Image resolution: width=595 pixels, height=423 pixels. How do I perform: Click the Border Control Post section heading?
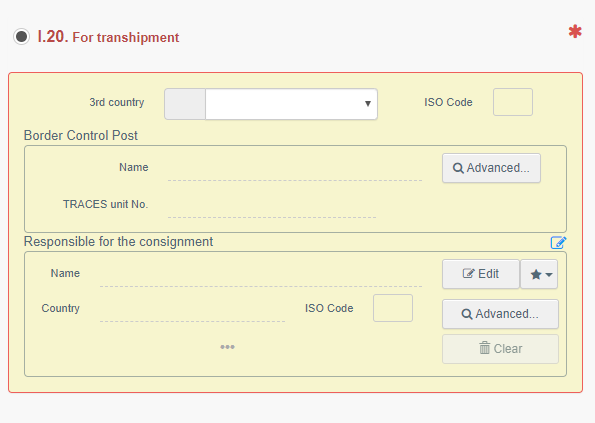pyautogui.click(x=81, y=135)
